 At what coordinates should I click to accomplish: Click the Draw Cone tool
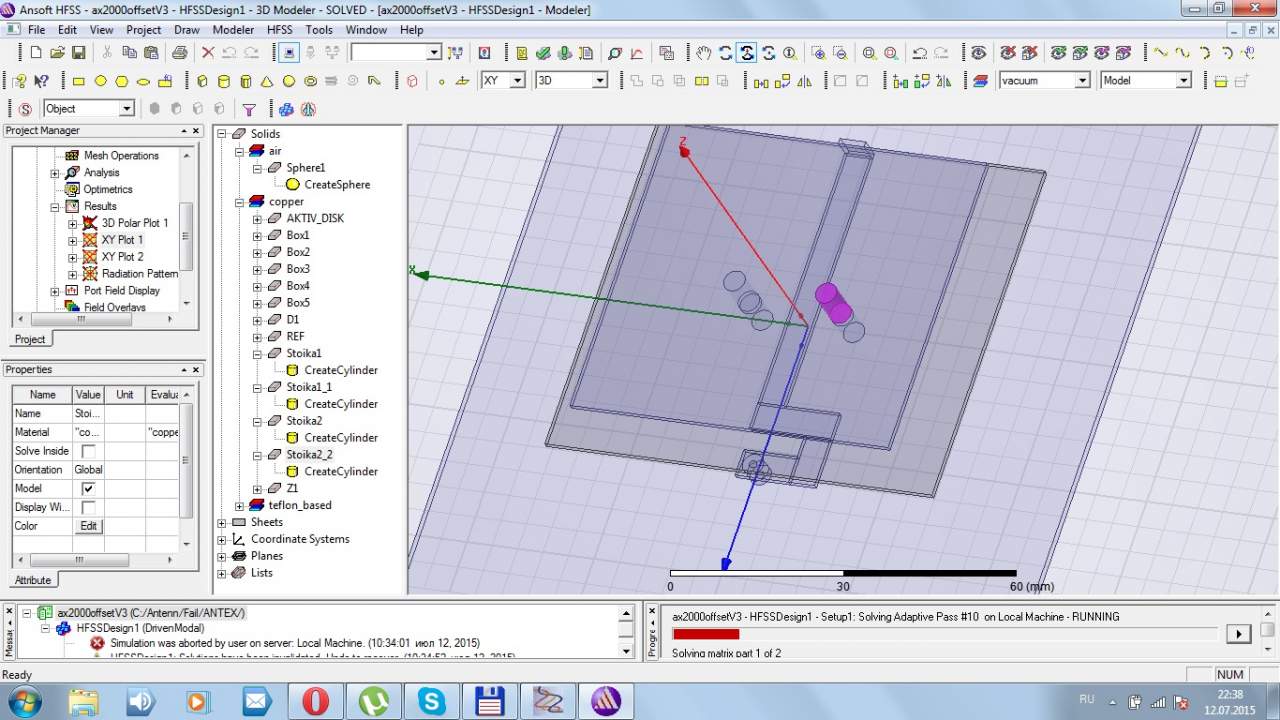coord(267,81)
